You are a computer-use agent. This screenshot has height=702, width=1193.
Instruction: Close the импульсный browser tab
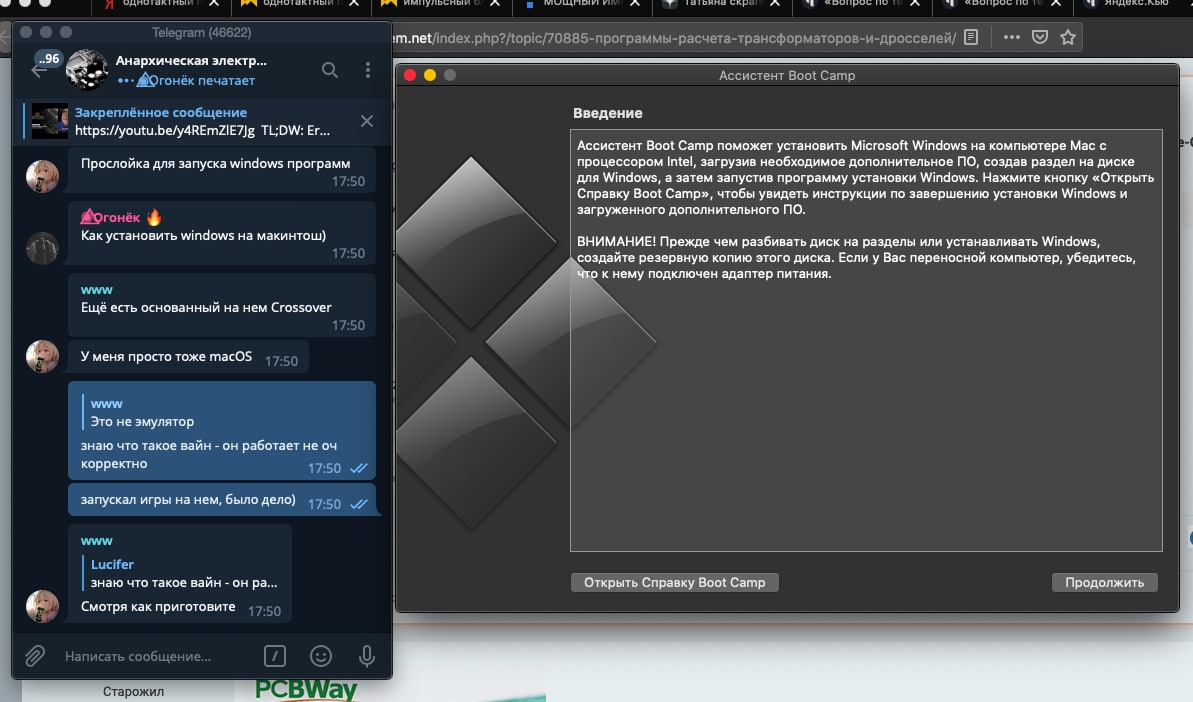[x=495, y=4]
